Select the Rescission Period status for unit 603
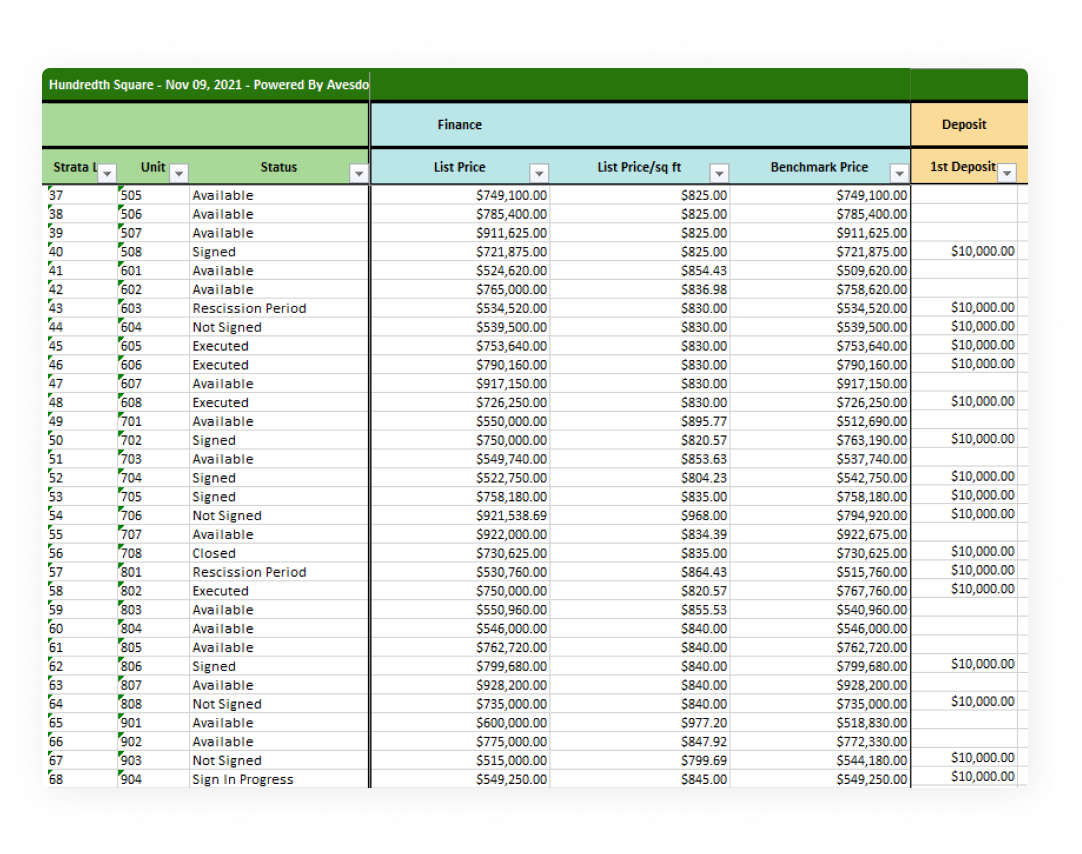This screenshot has width=1082, height=854. tap(279, 308)
